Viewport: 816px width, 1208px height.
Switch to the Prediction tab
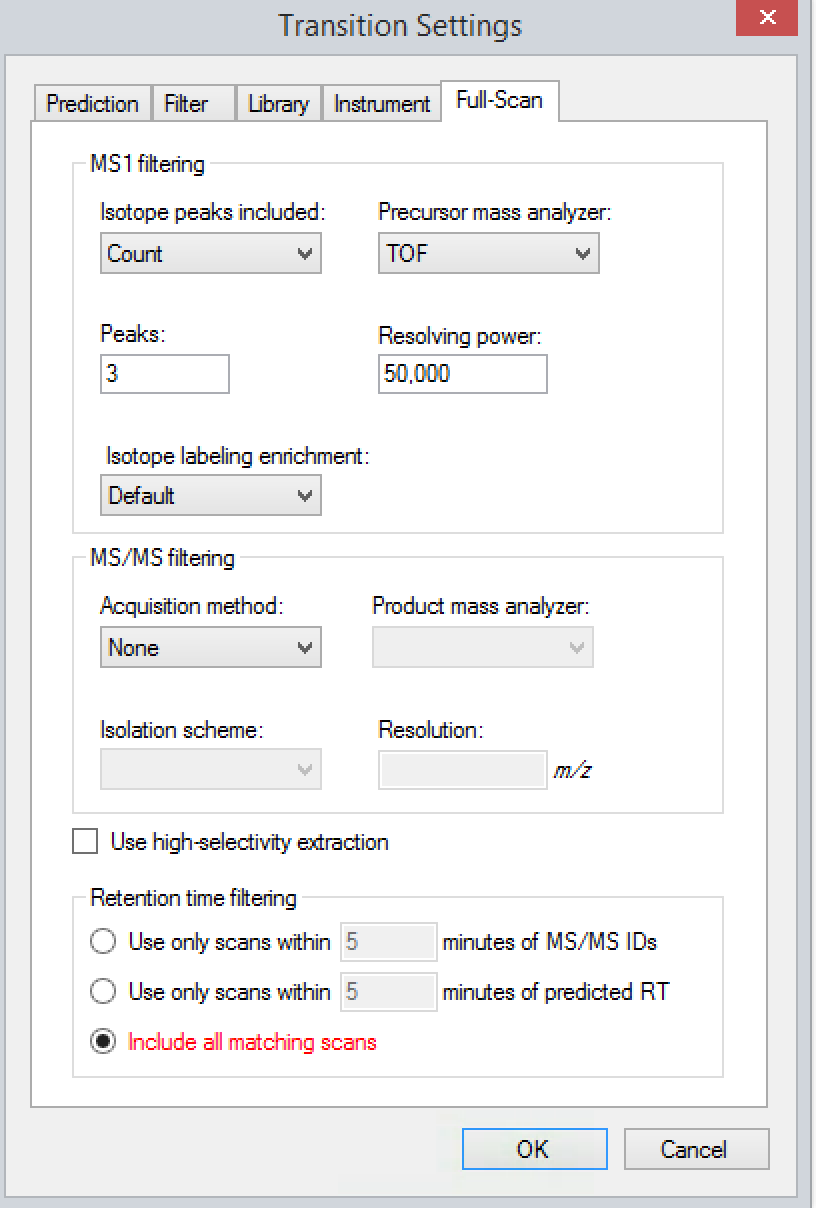pyautogui.click(x=92, y=104)
